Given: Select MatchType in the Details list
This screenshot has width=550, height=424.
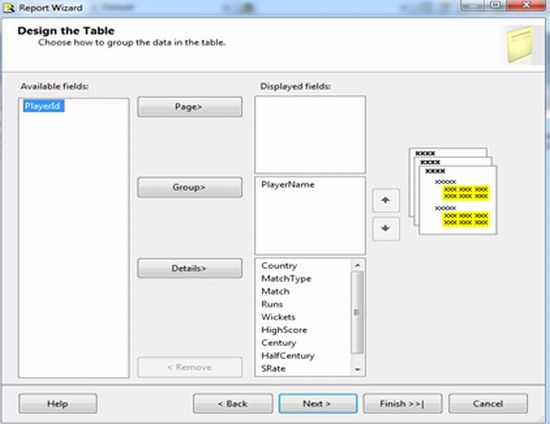Looking at the screenshot, I should pyautogui.click(x=286, y=278).
